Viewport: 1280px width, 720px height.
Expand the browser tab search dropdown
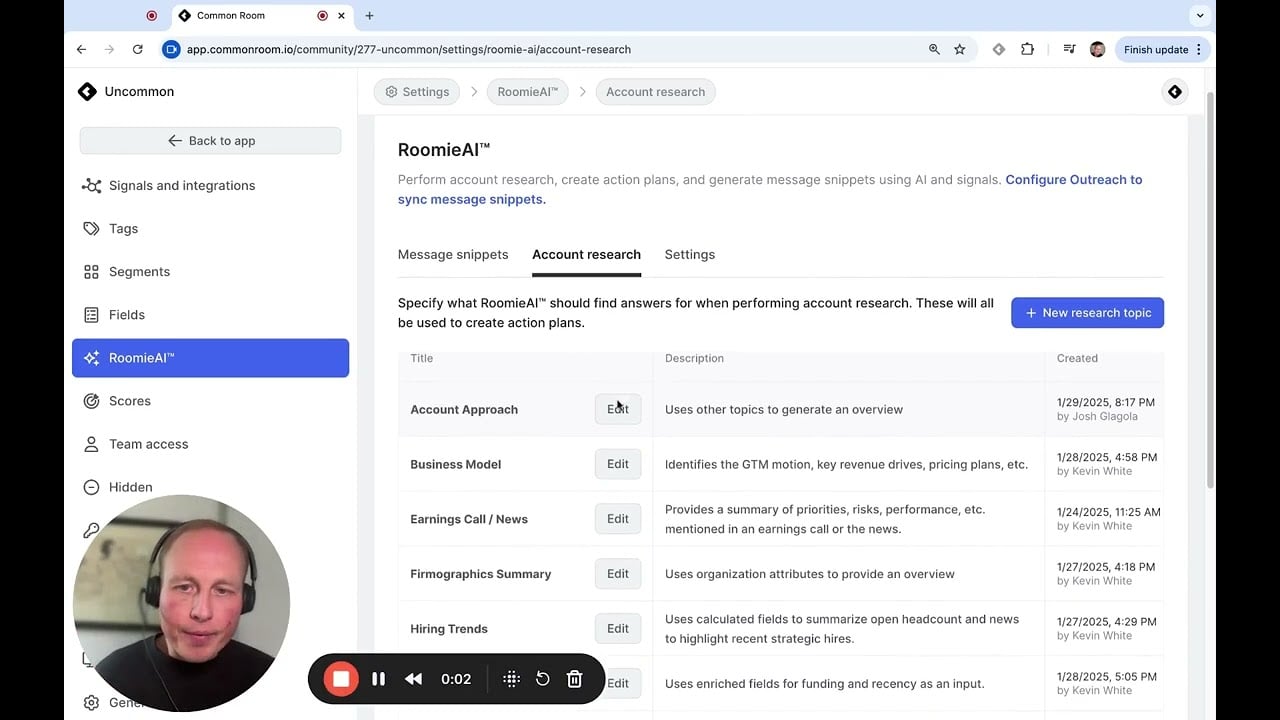click(1200, 15)
